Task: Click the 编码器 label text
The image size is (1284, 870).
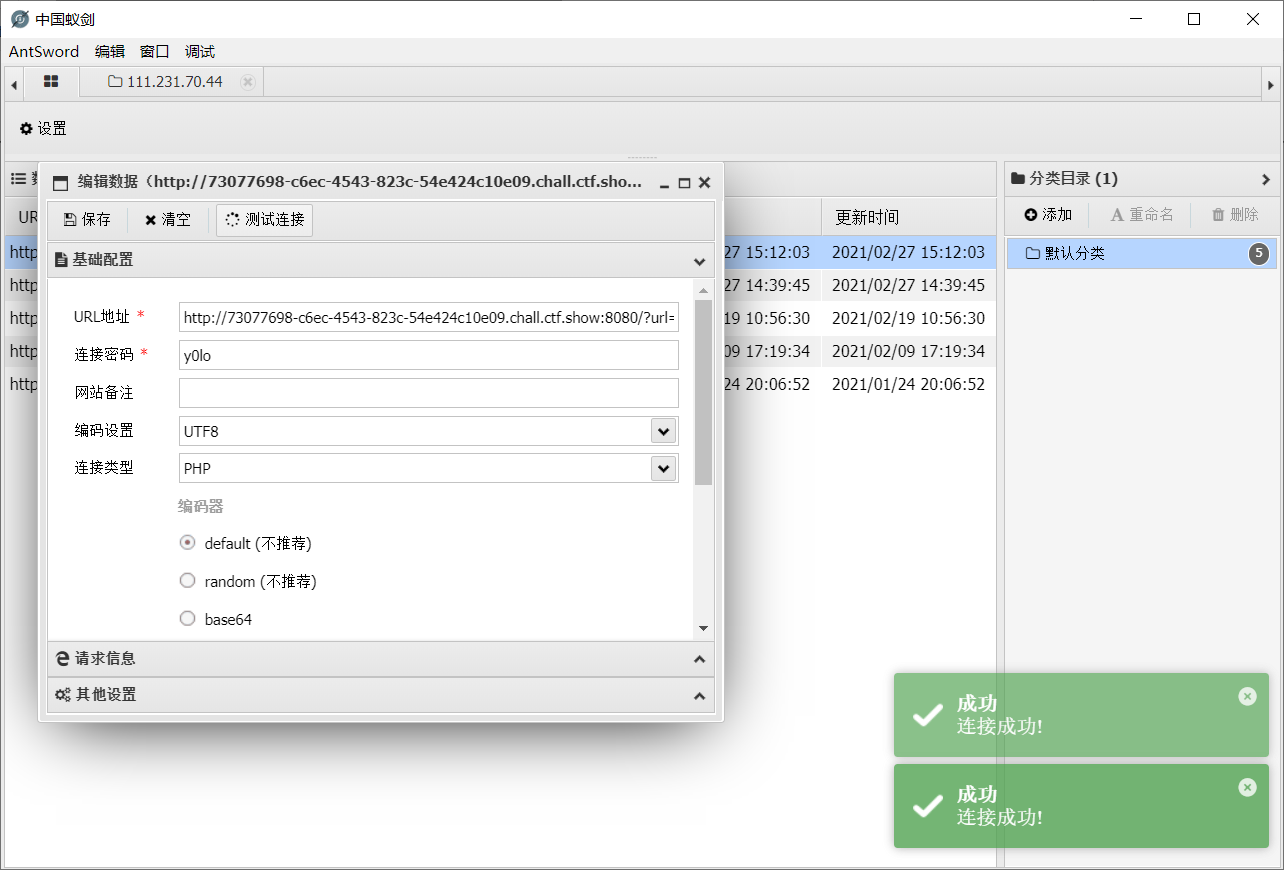Action: click(x=201, y=506)
